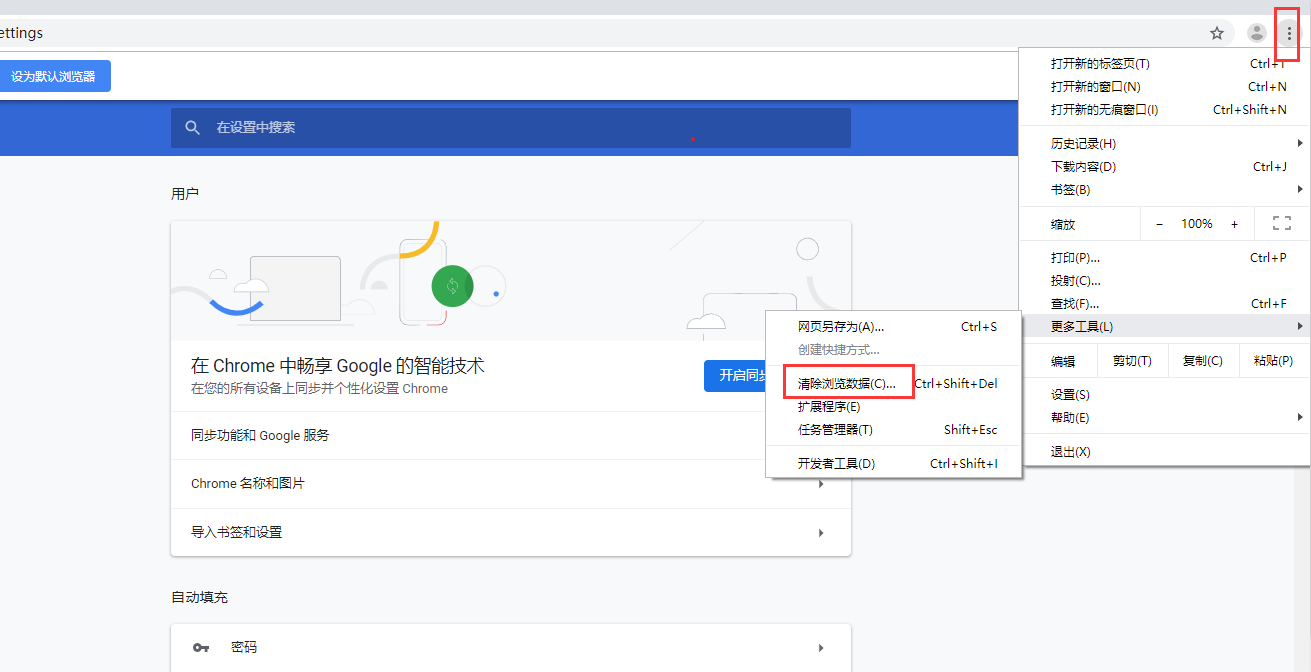
Task: Select 清除浏览数据(C) from the submenu
Action: coord(847,383)
